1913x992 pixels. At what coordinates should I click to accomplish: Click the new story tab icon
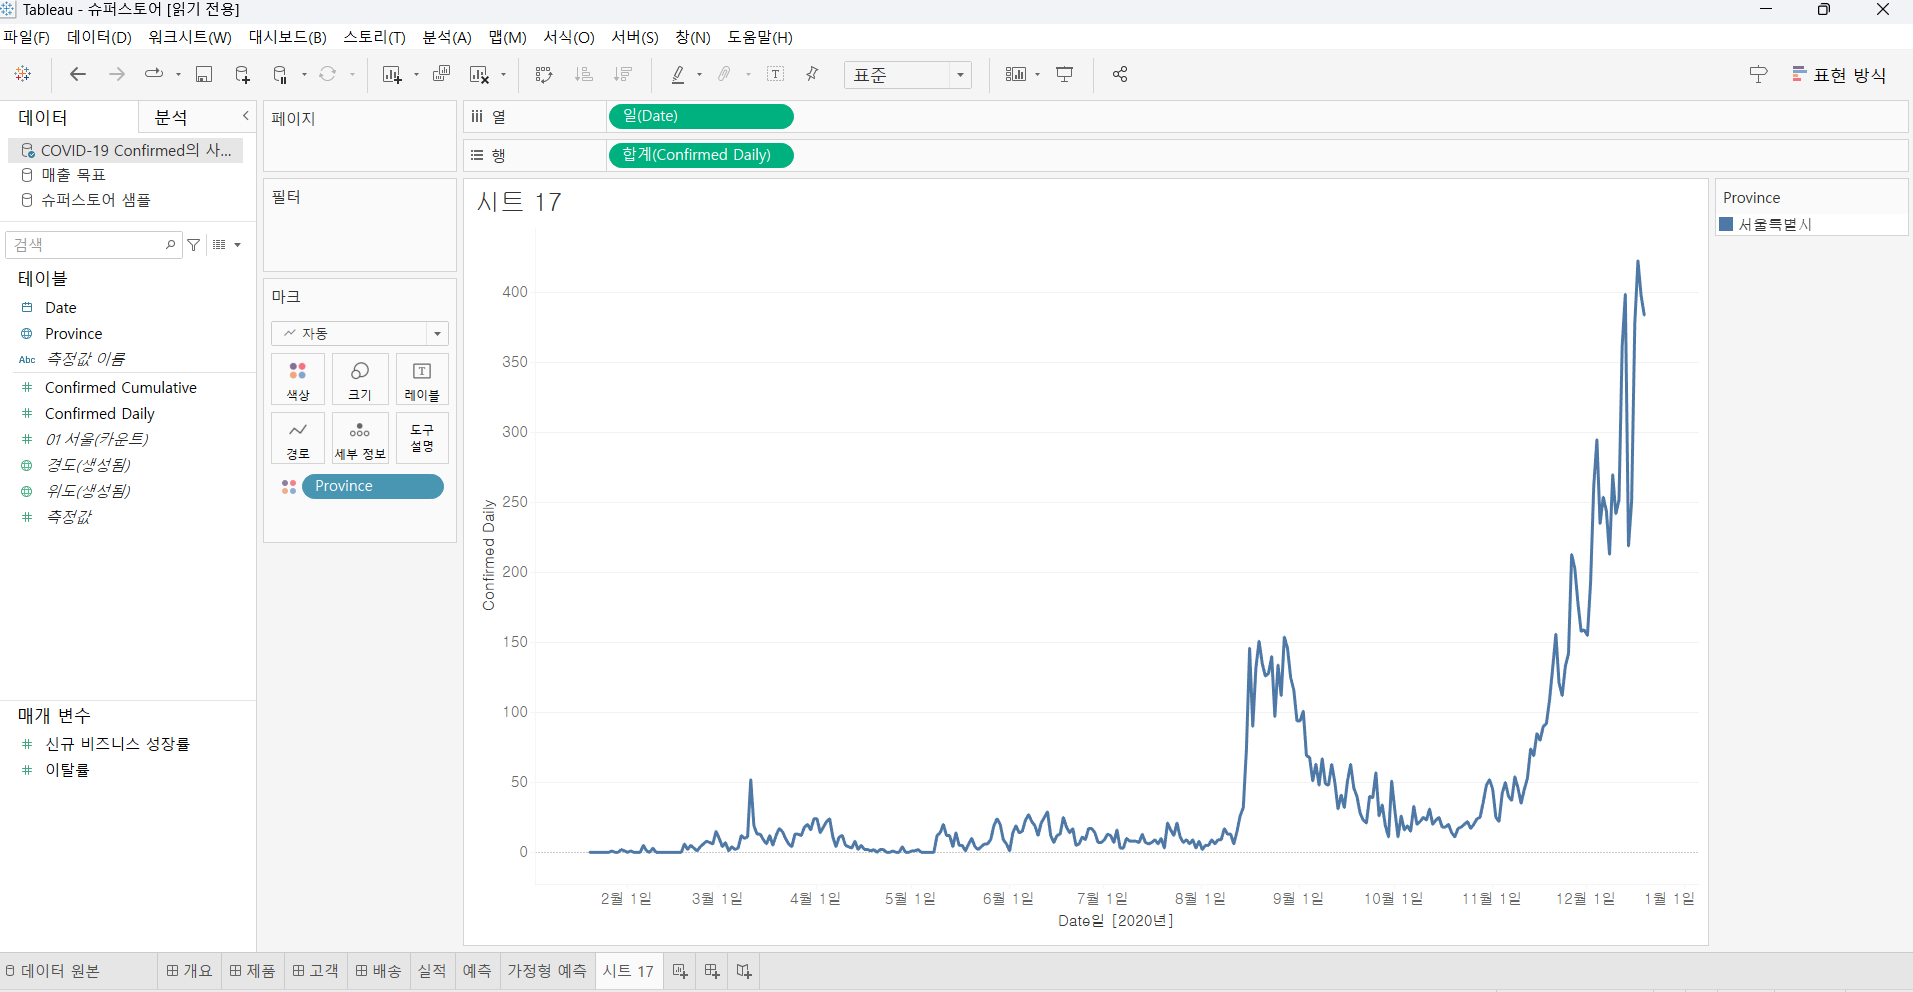point(744,971)
